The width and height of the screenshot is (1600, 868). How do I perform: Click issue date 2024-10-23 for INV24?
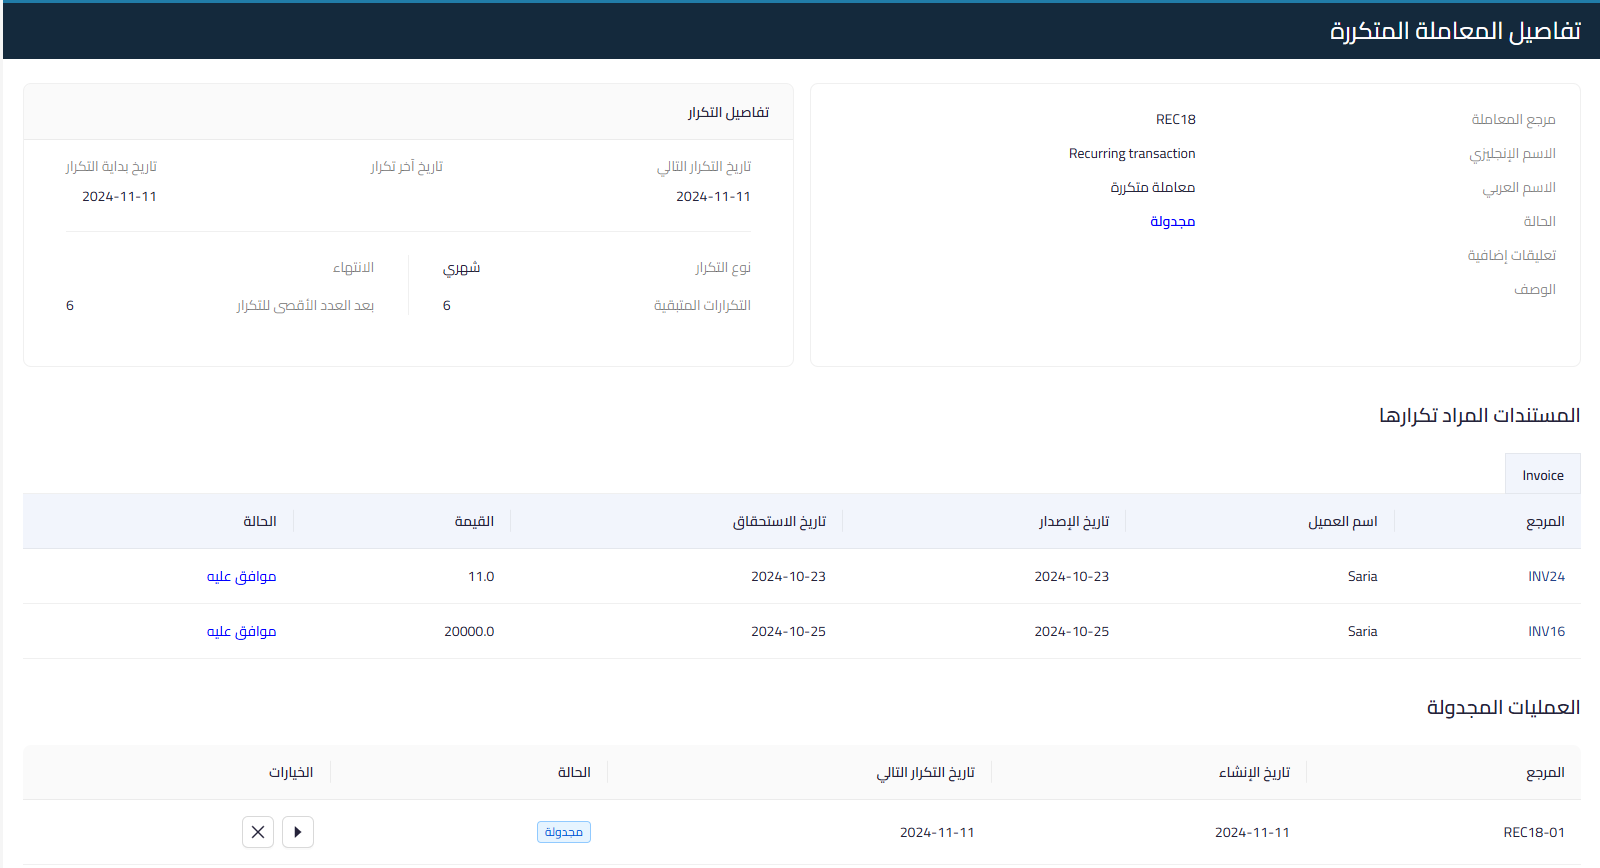coord(1071,576)
